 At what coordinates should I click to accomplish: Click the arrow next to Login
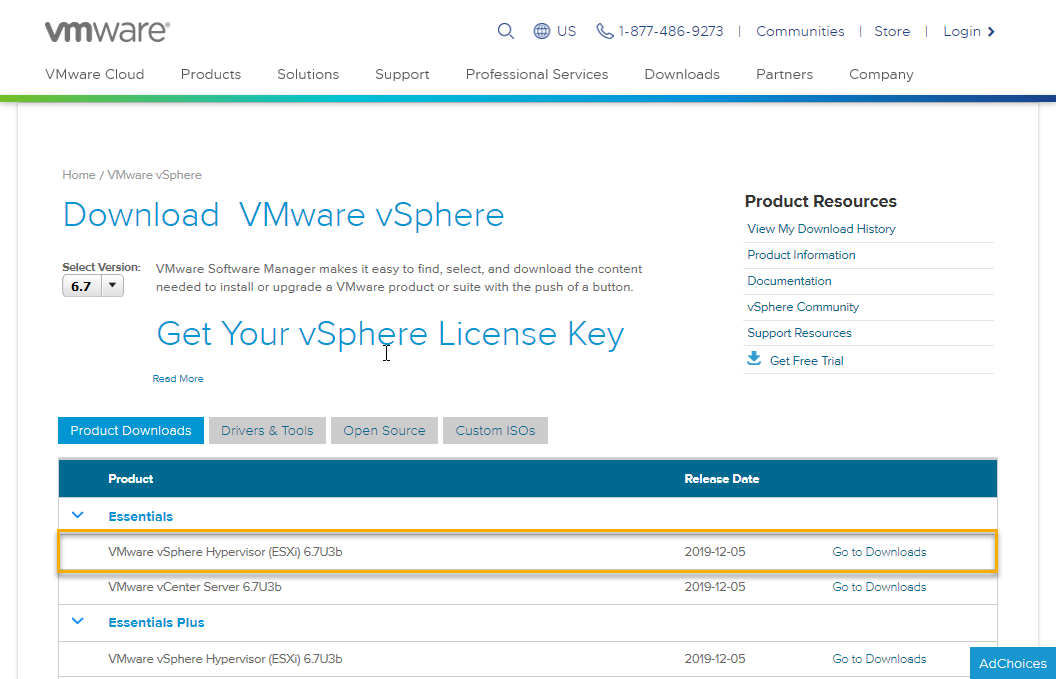point(991,32)
